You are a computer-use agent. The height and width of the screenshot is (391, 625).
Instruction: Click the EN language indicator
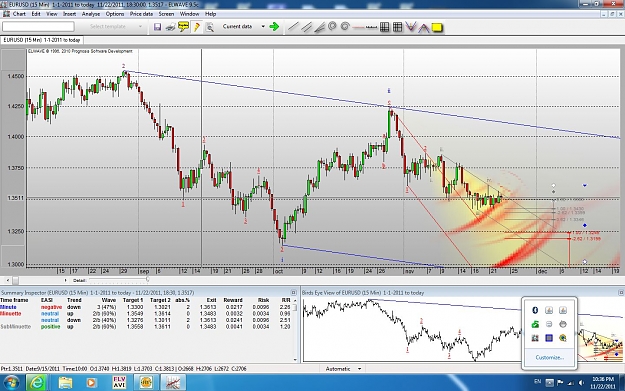coord(537,382)
